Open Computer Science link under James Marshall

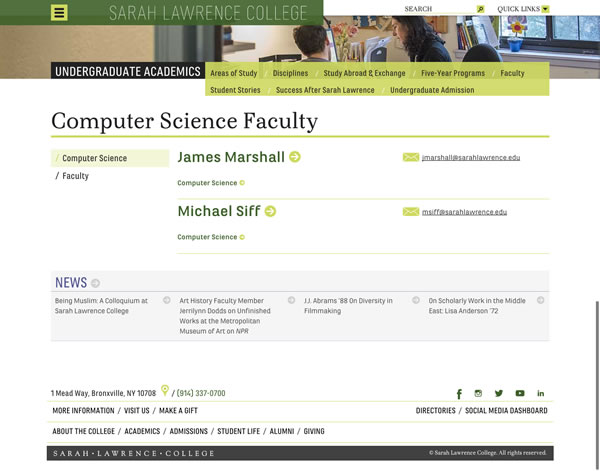pos(207,183)
